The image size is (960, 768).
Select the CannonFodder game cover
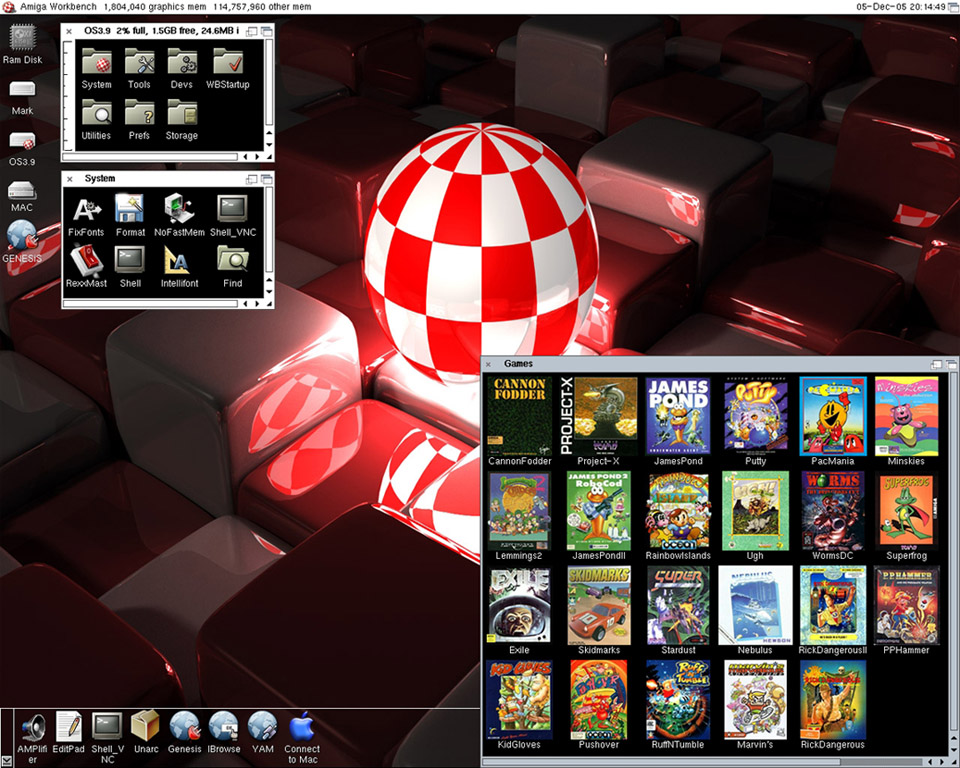pyautogui.click(x=520, y=416)
